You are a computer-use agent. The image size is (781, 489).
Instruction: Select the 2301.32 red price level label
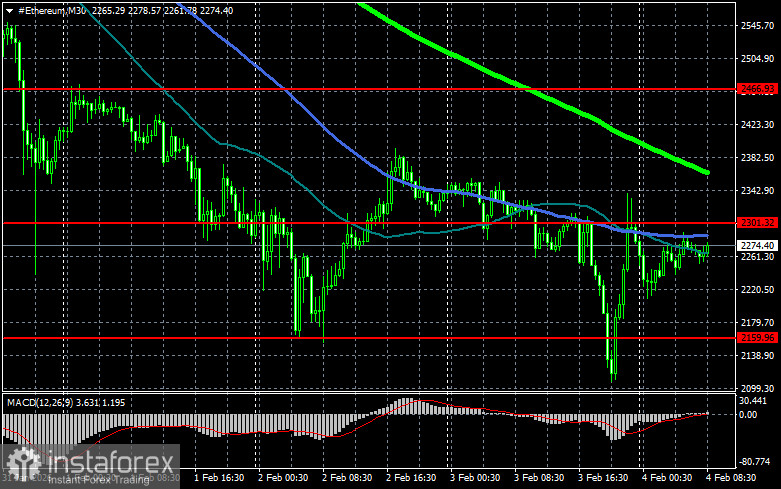click(x=758, y=223)
